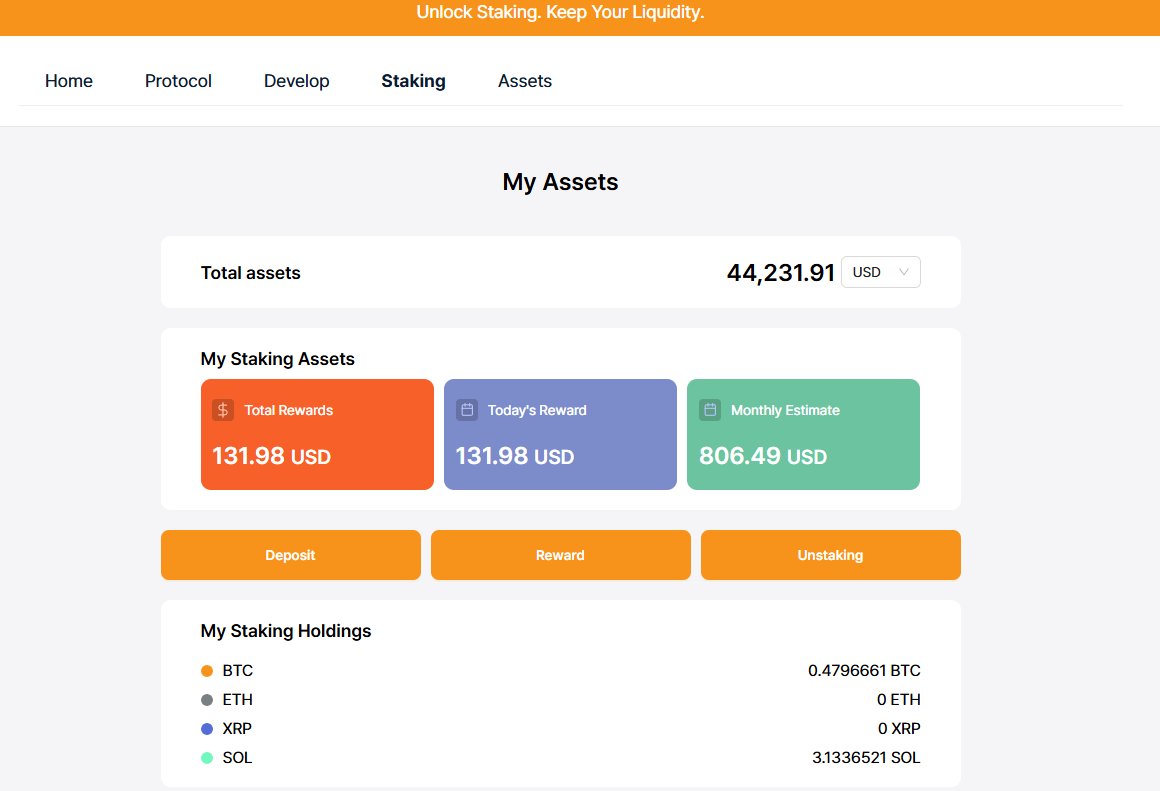Click the 0.4796661 BTC amount
This screenshot has width=1160, height=791.
coord(864,671)
